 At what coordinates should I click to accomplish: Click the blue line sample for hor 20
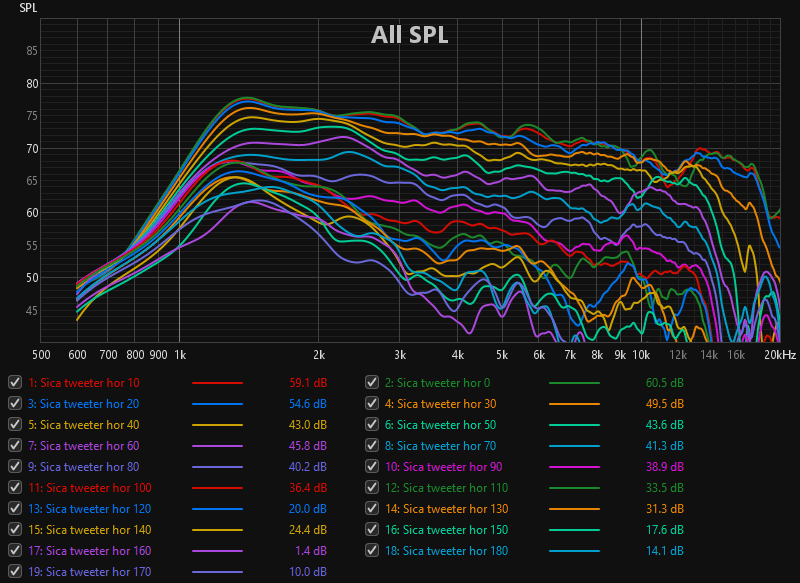(217, 403)
